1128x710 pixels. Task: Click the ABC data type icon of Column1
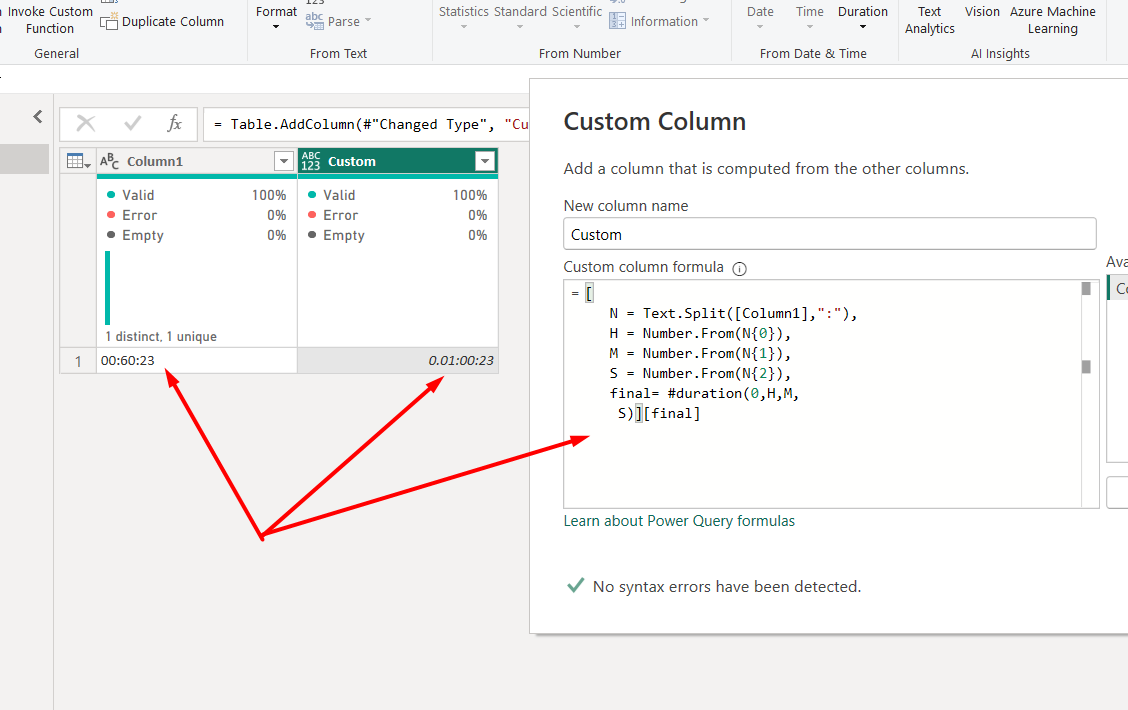(109, 161)
